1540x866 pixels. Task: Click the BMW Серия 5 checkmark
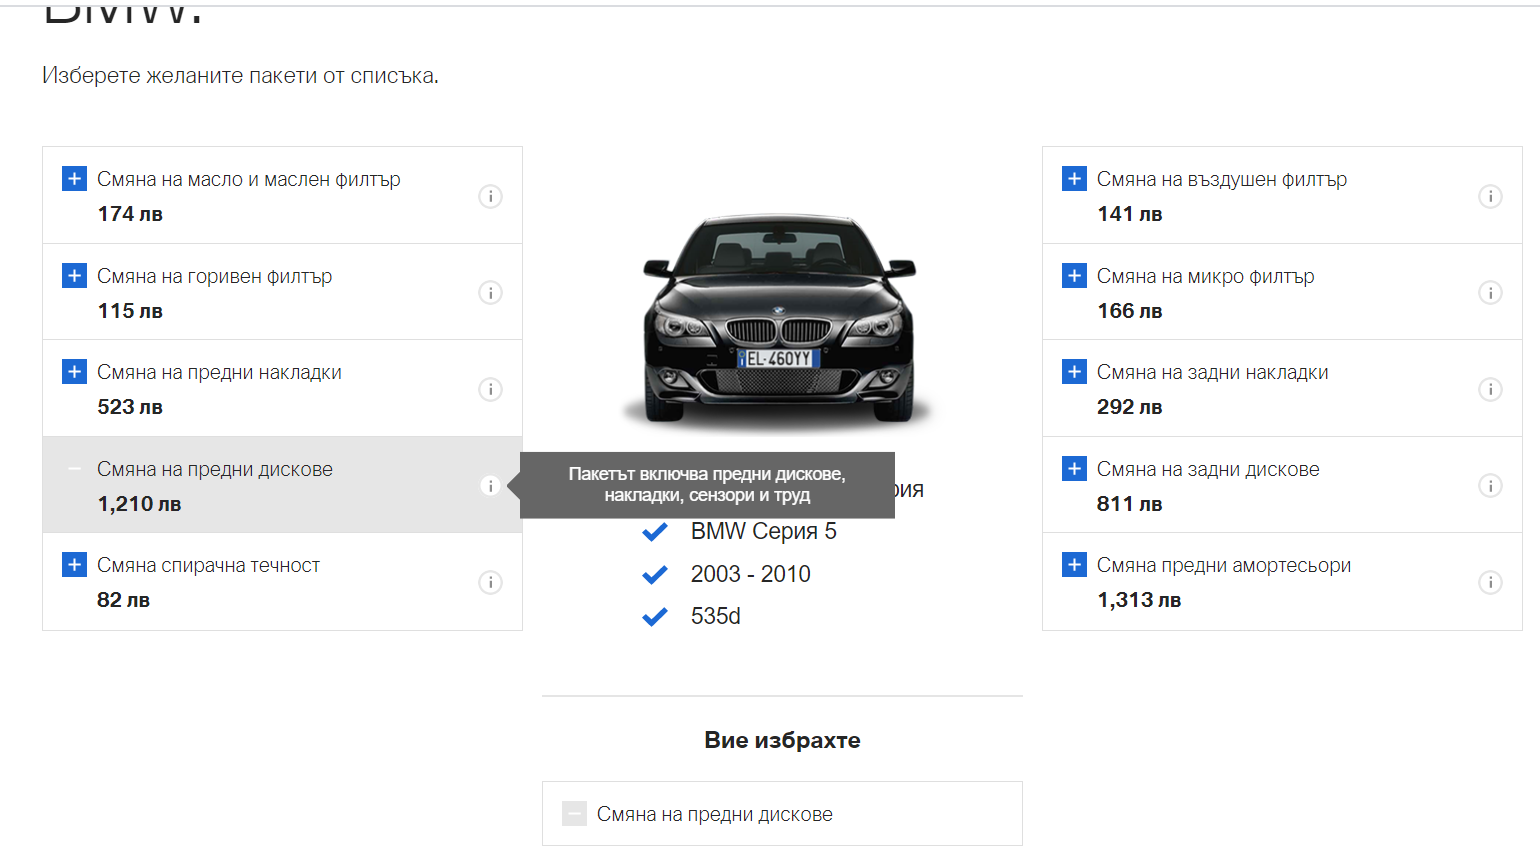click(x=655, y=532)
